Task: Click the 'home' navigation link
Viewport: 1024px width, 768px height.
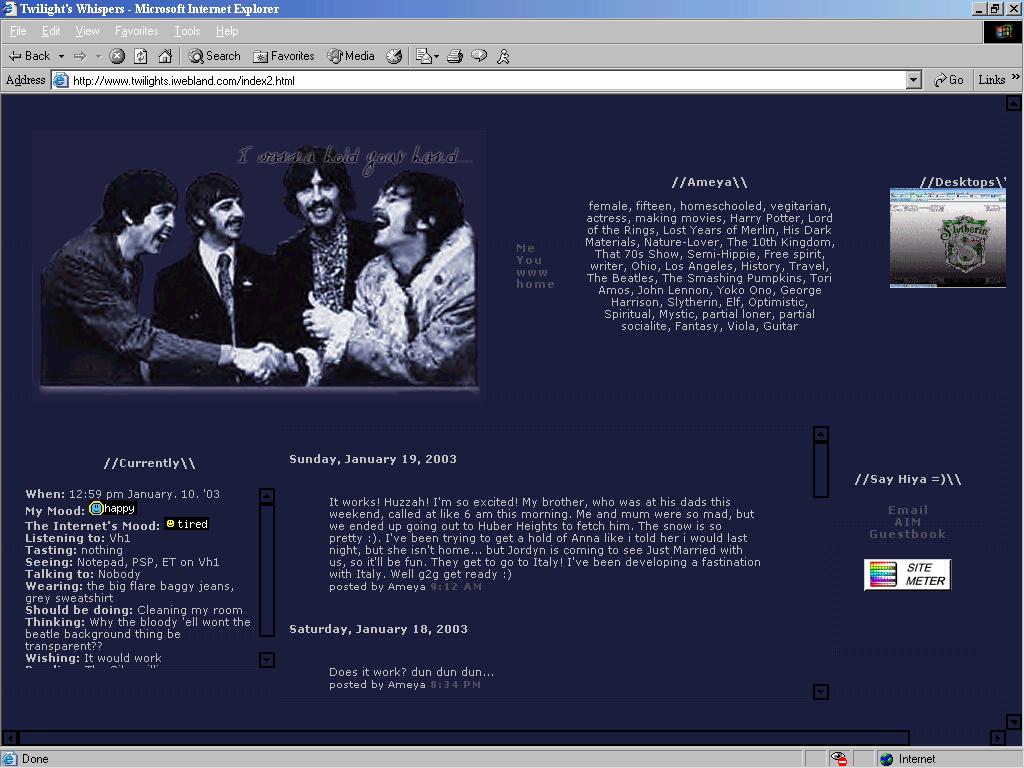Action: [535, 284]
